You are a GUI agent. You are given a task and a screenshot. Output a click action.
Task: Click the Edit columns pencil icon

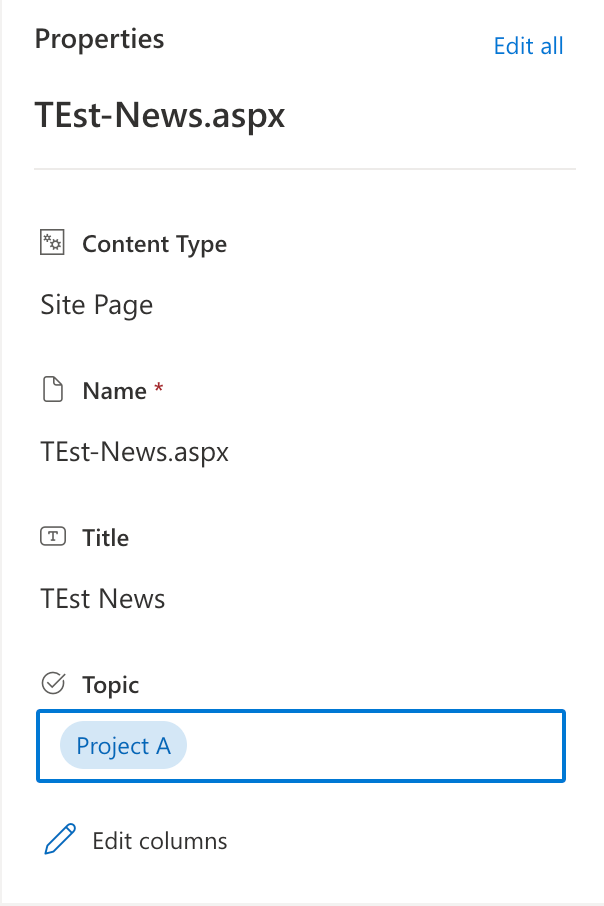(60, 840)
